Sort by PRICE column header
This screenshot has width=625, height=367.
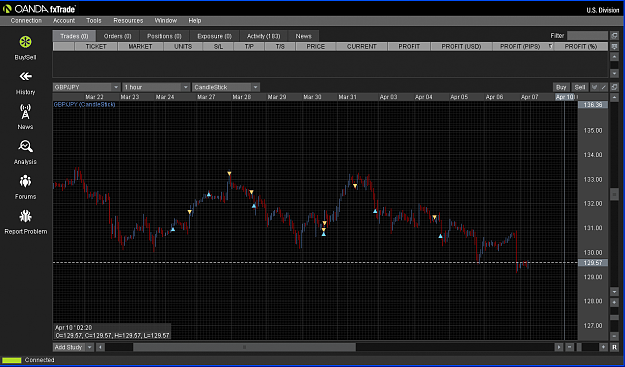pyautogui.click(x=316, y=47)
